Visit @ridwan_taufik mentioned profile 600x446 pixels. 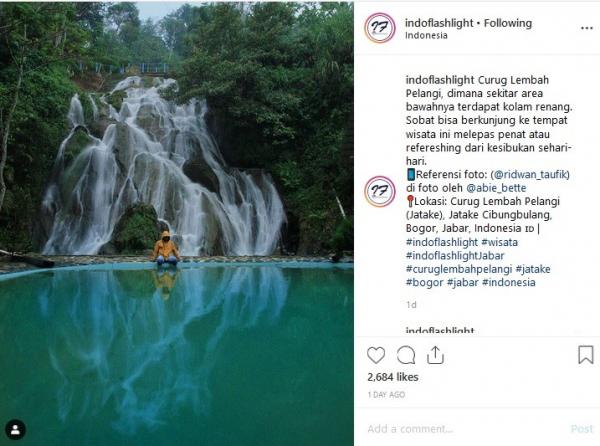click(x=531, y=174)
